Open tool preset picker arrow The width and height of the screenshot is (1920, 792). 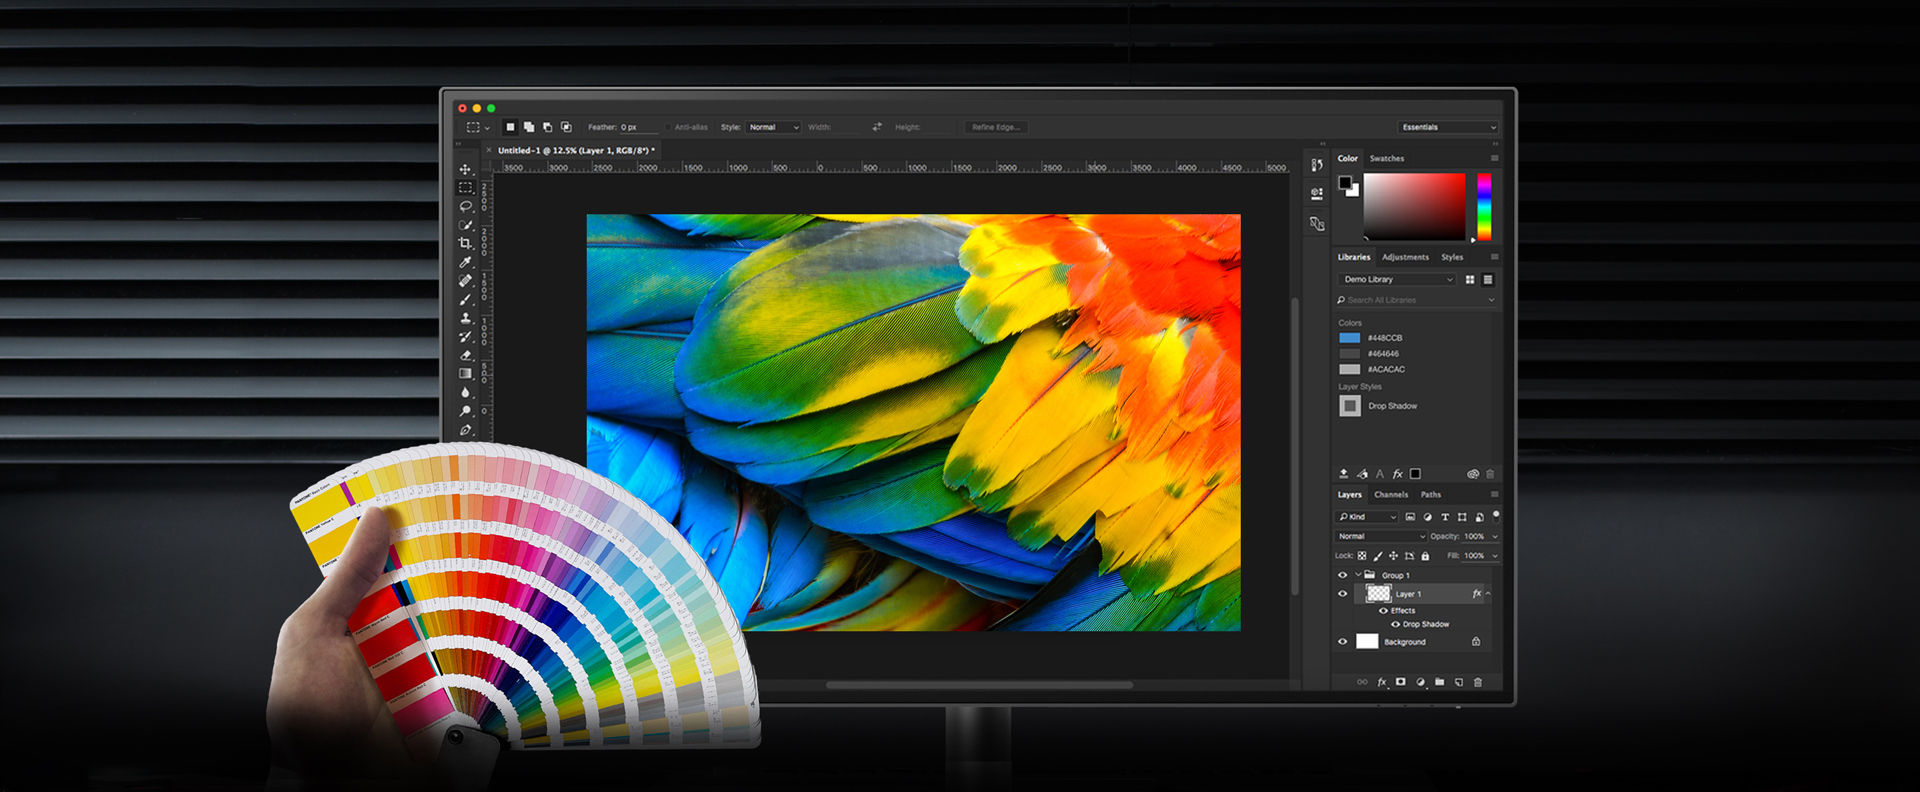coord(487,128)
